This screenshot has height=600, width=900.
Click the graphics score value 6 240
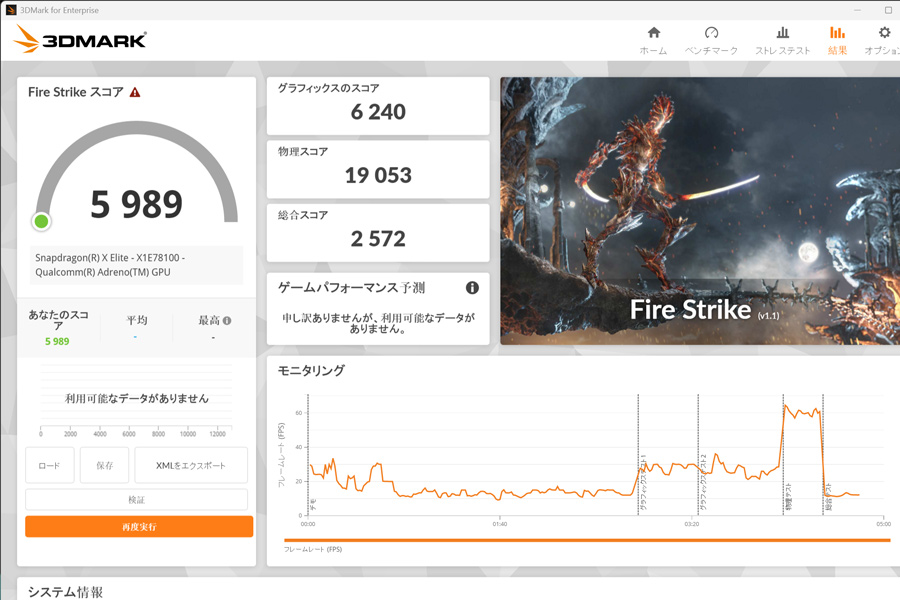point(378,112)
